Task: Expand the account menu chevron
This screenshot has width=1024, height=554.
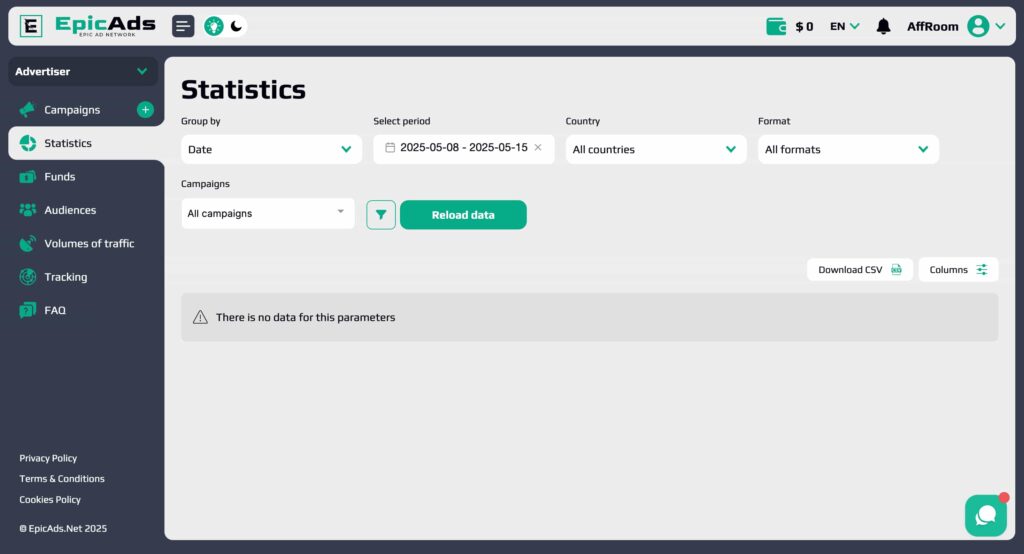Action: tap(1000, 26)
